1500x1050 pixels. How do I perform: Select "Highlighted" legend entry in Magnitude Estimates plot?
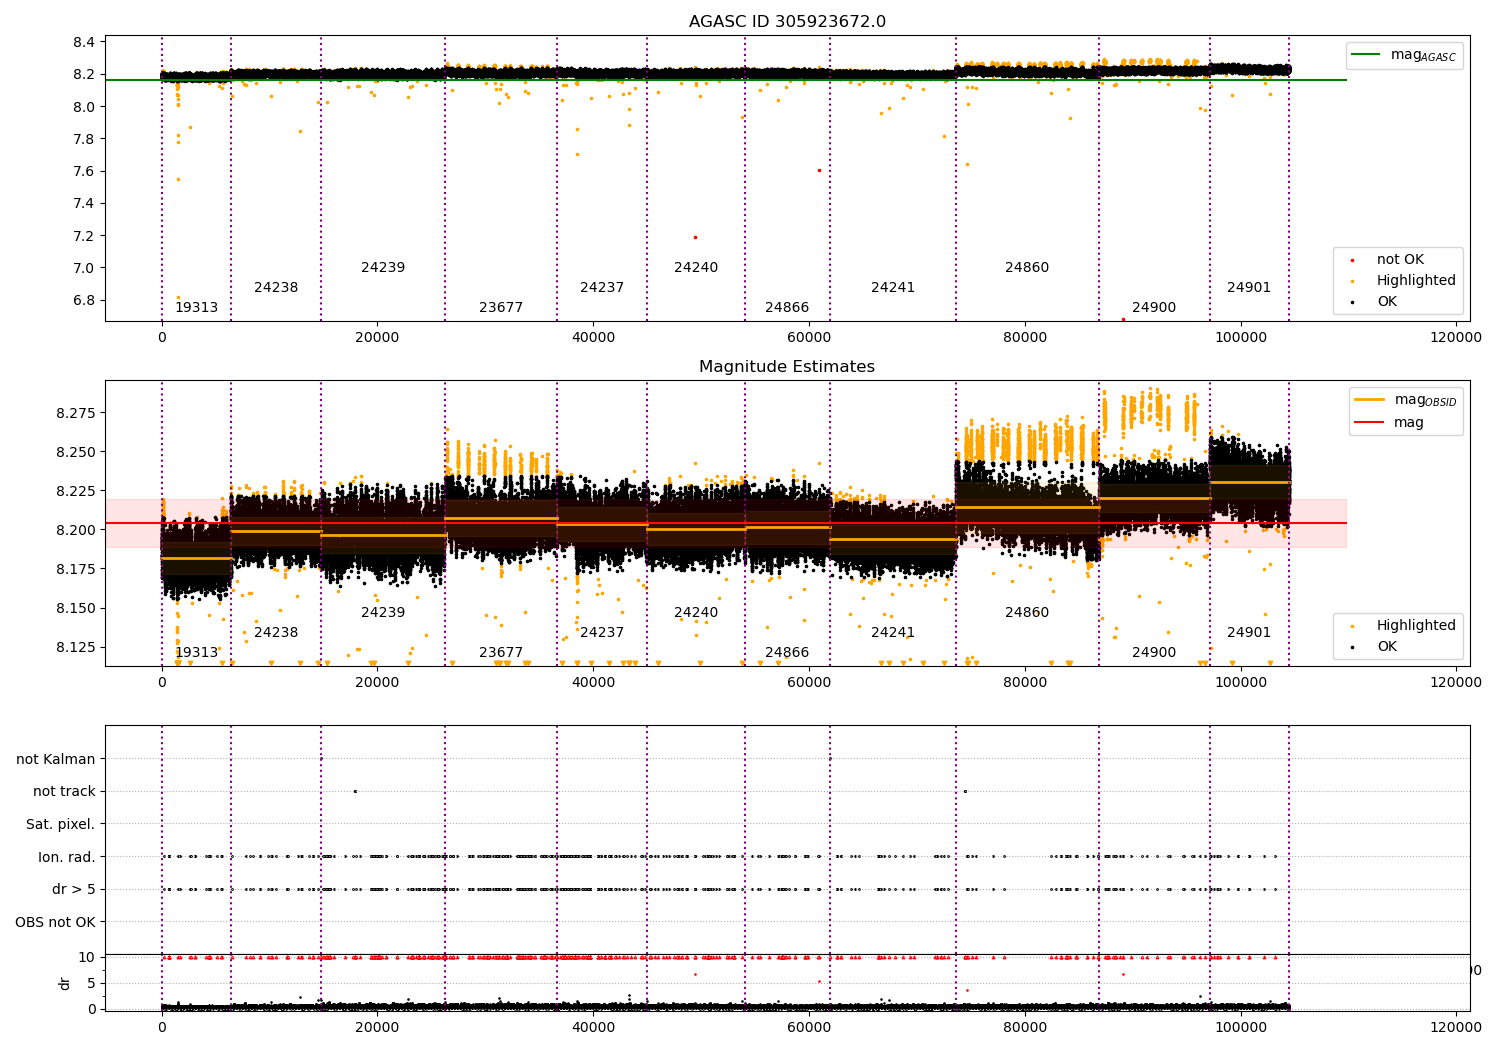tap(1416, 626)
